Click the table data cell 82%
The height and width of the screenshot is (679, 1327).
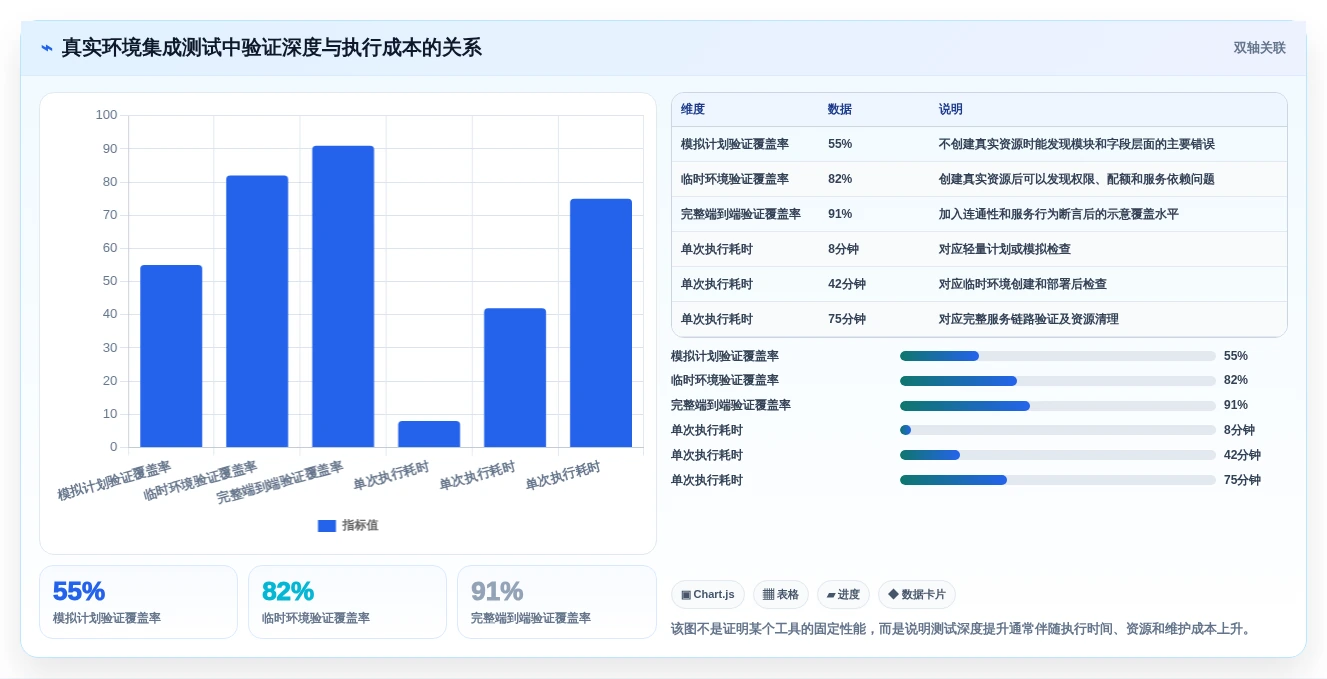(x=840, y=179)
